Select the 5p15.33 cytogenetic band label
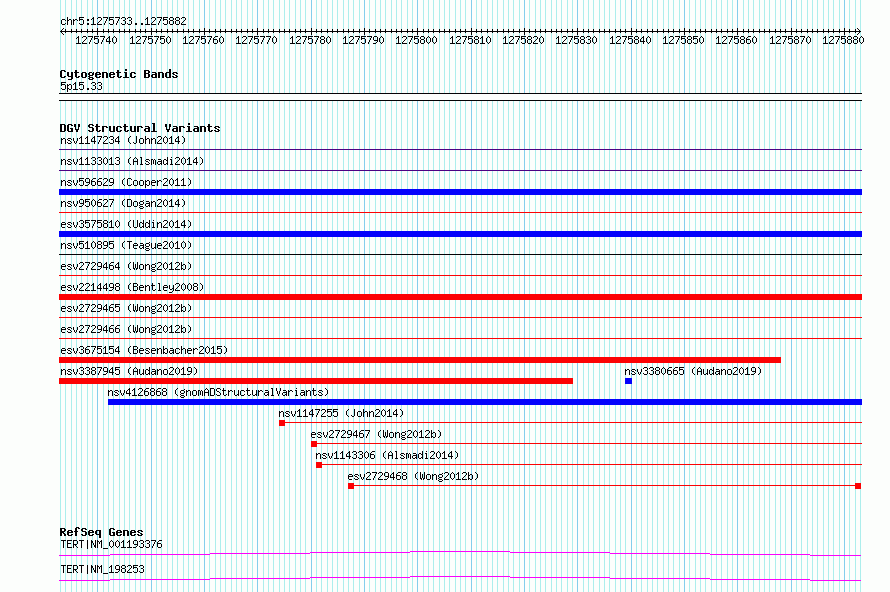 point(81,86)
